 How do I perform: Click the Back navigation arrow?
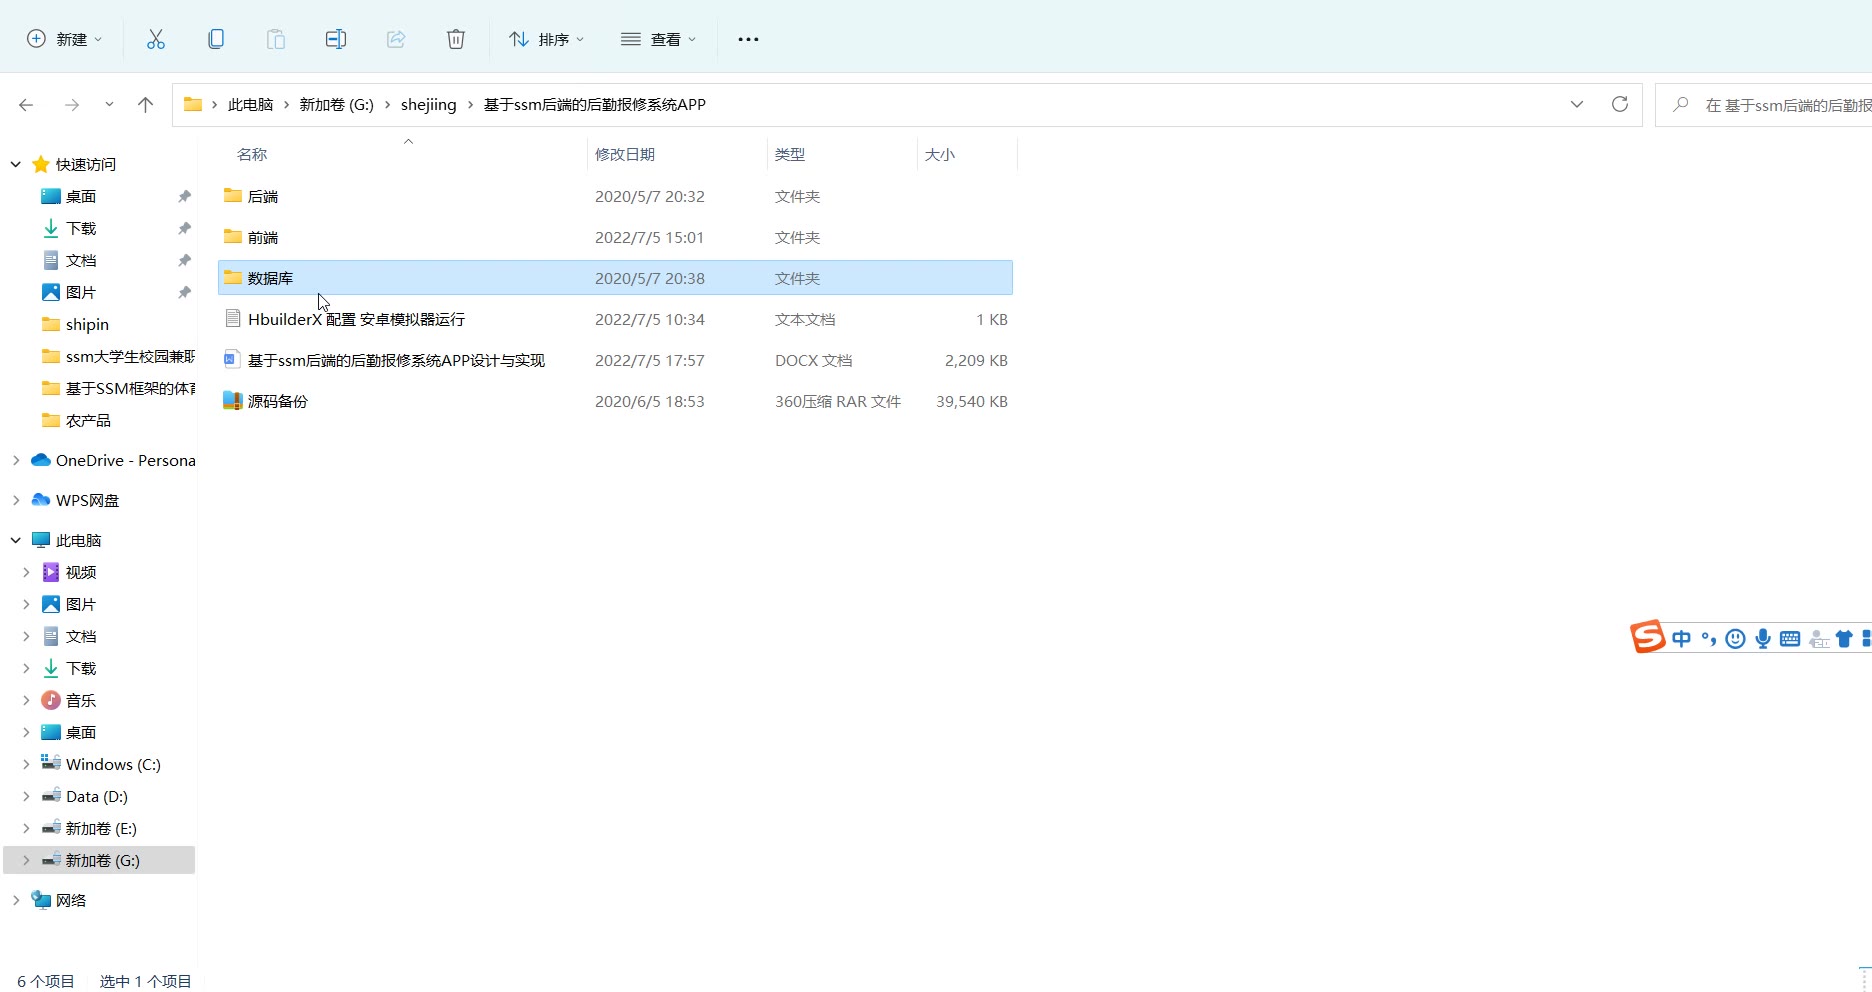coord(27,104)
